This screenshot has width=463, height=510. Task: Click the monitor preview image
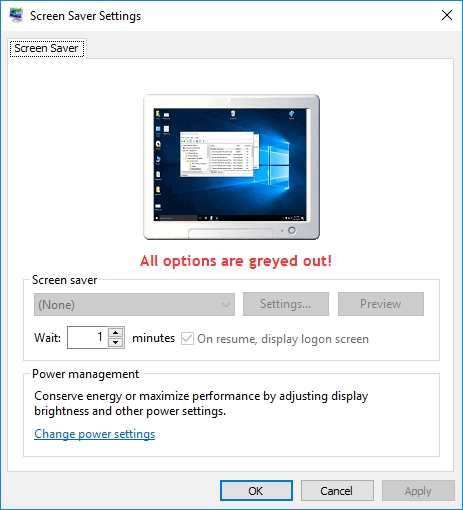(231, 167)
